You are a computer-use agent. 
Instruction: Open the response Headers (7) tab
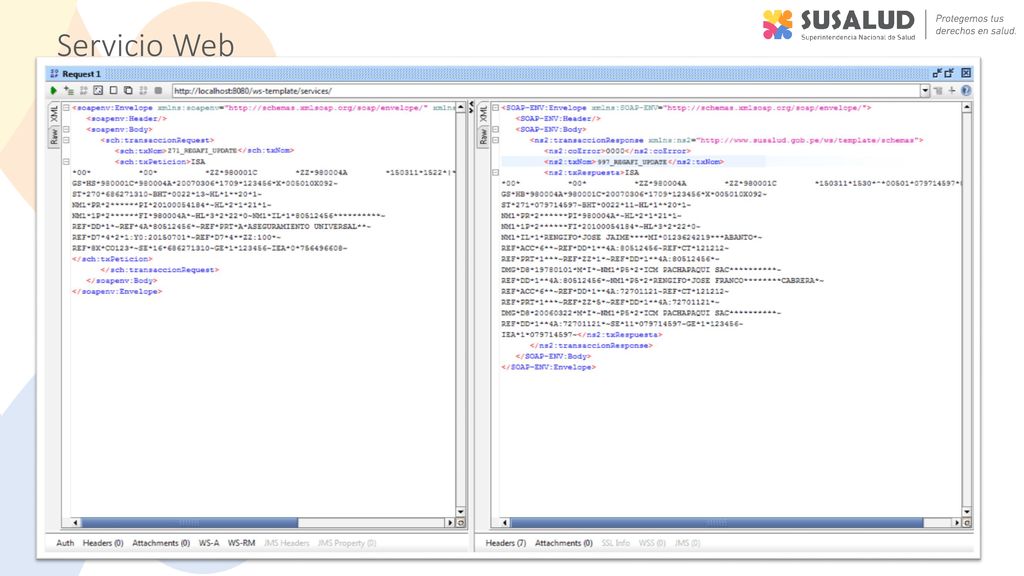(505, 543)
